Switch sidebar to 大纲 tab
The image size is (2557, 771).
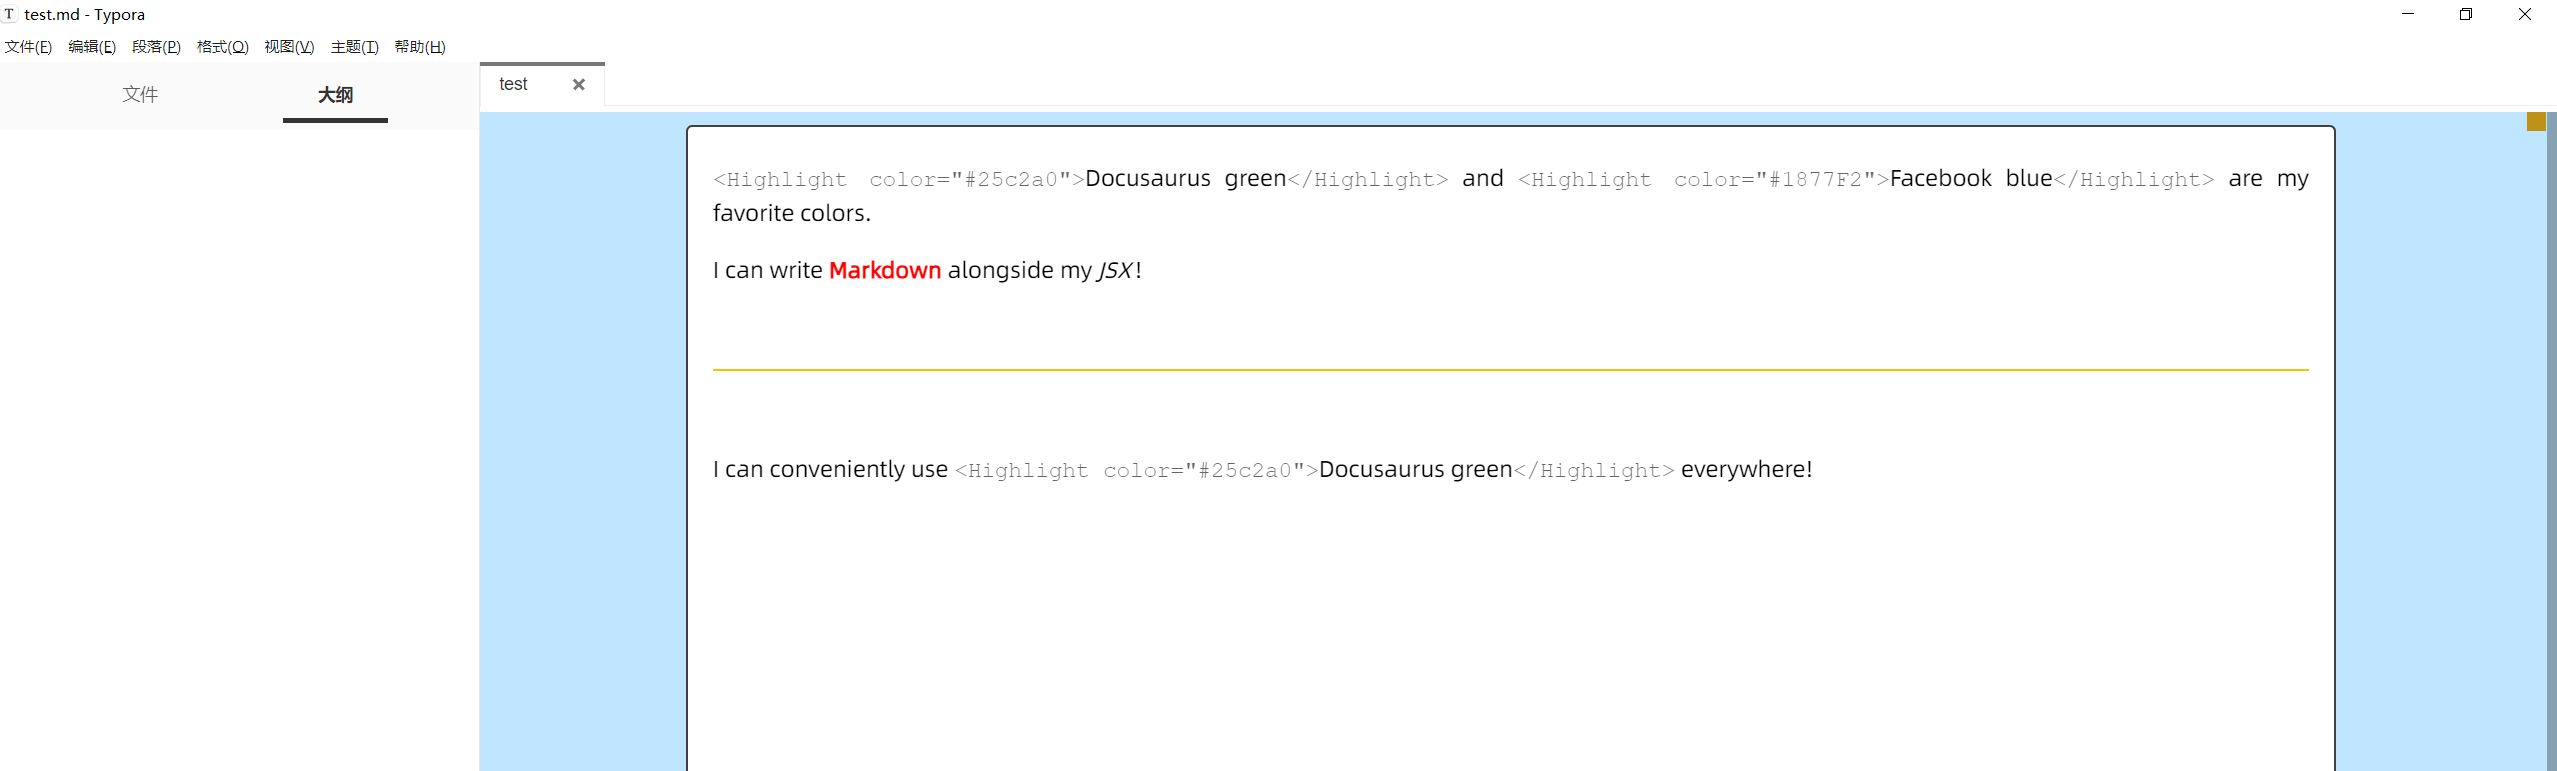(x=335, y=95)
